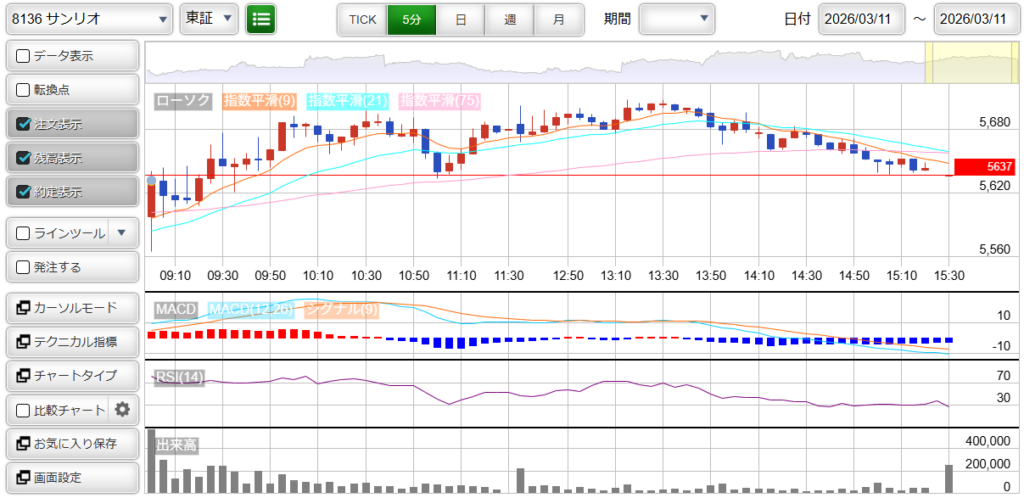Viewport: 1024px width, 498px height.
Task: Click the ローソク candlestick legend label
Action: coord(184,100)
